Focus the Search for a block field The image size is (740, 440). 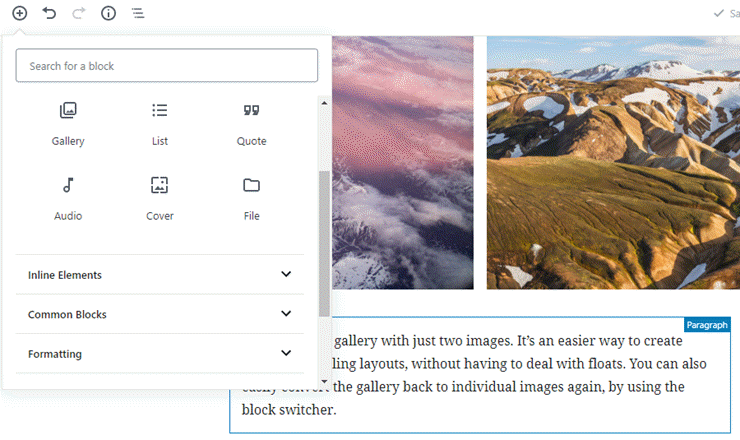coord(167,66)
